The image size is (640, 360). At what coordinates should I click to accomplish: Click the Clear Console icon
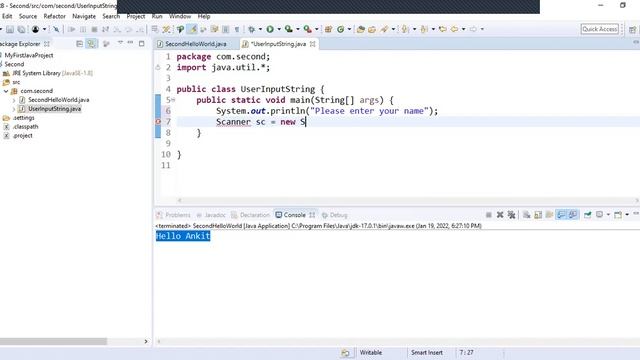pos(527,215)
